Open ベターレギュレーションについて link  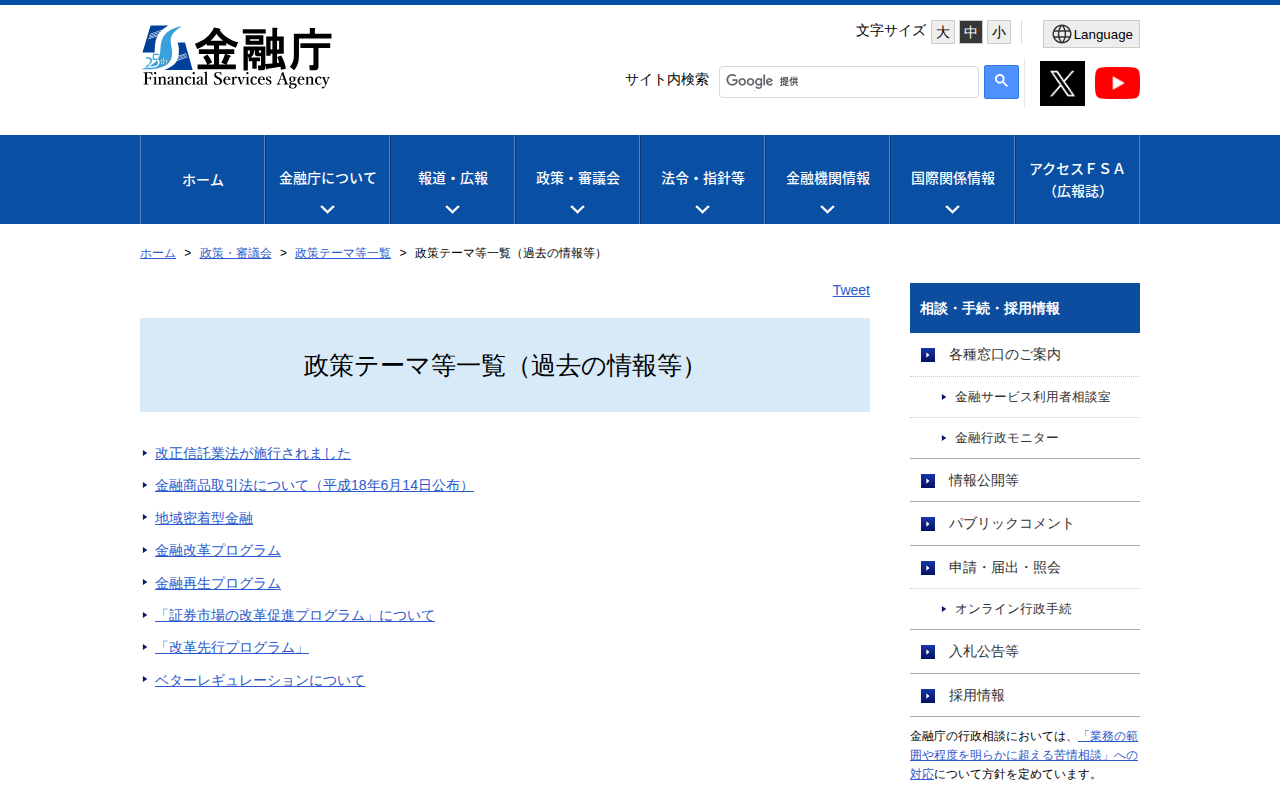click(x=260, y=680)
